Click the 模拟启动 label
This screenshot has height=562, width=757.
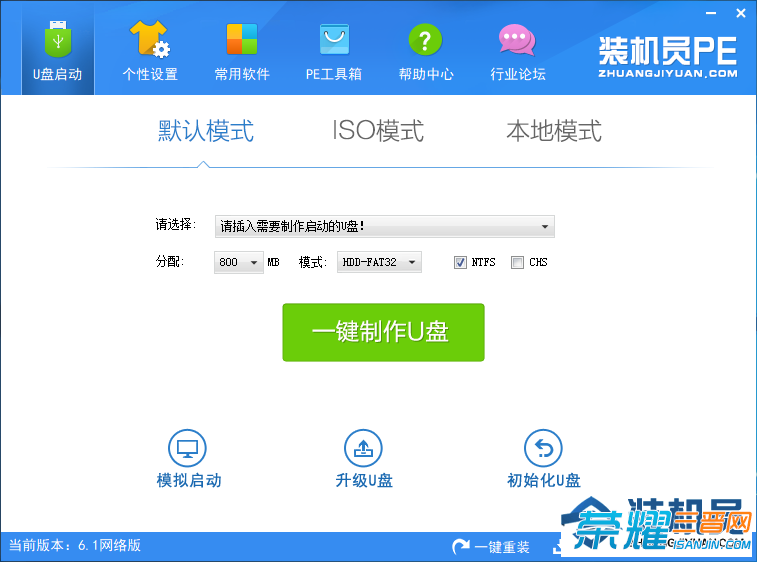coord(189,480)
